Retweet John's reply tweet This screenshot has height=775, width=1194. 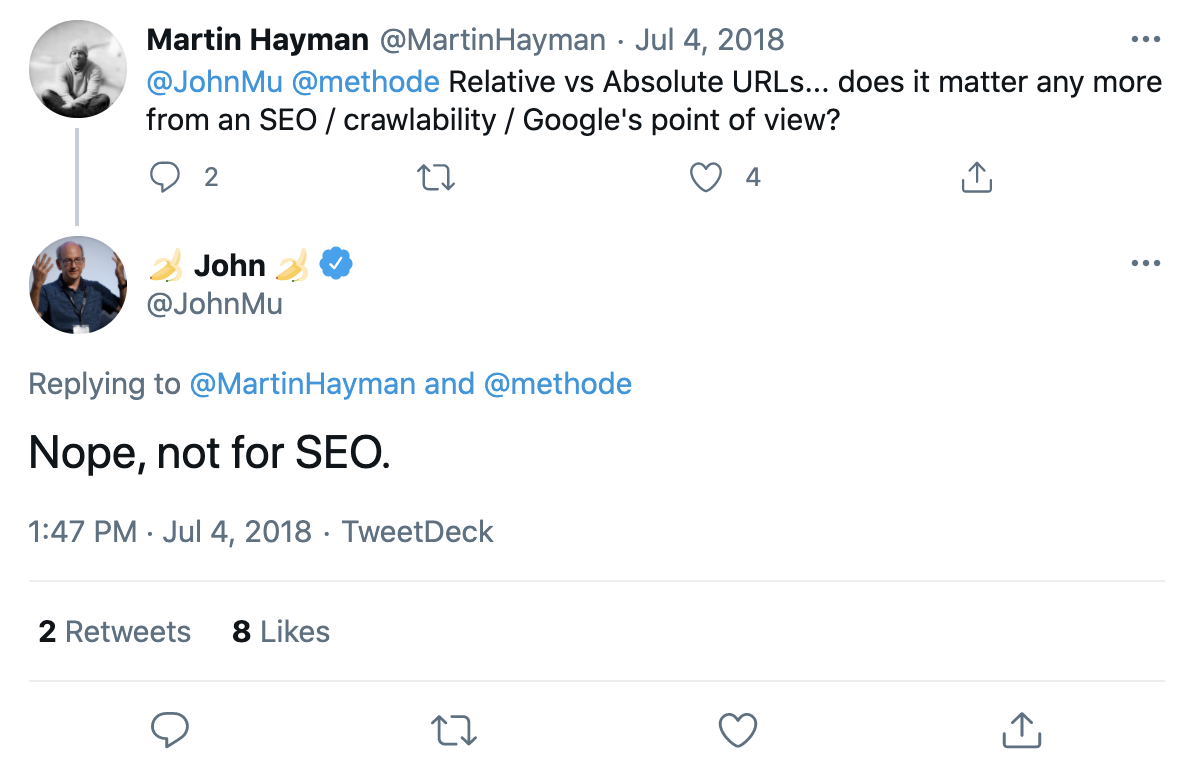coord(453,730)
